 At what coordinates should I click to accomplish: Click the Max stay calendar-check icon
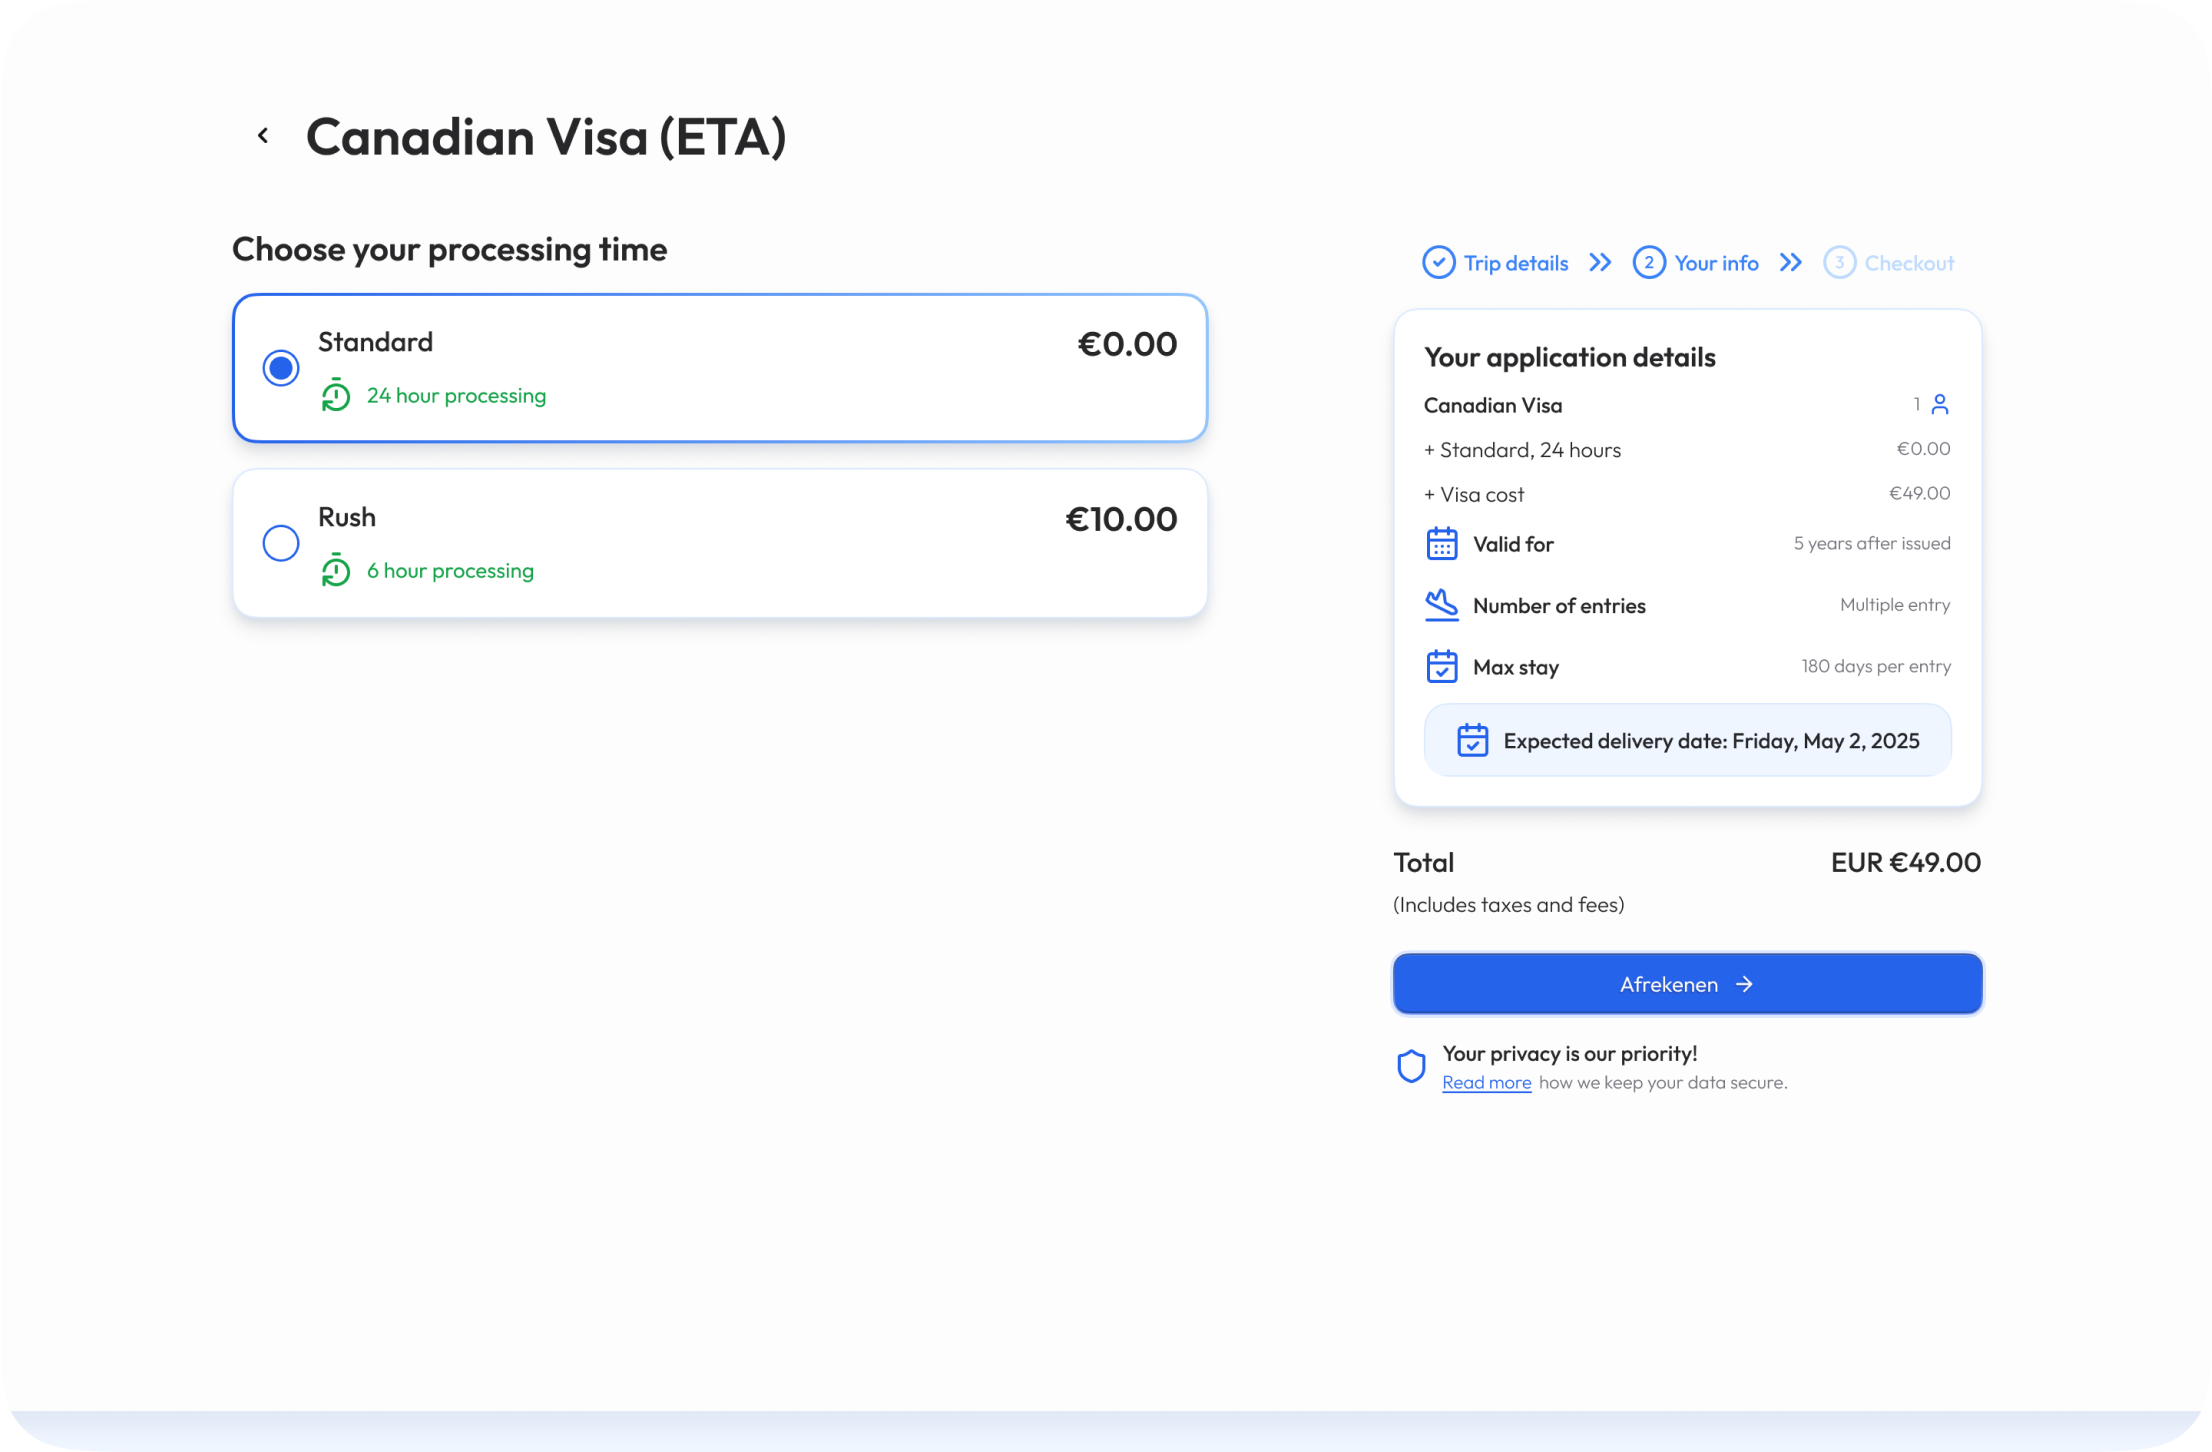tap(1442, 666)
